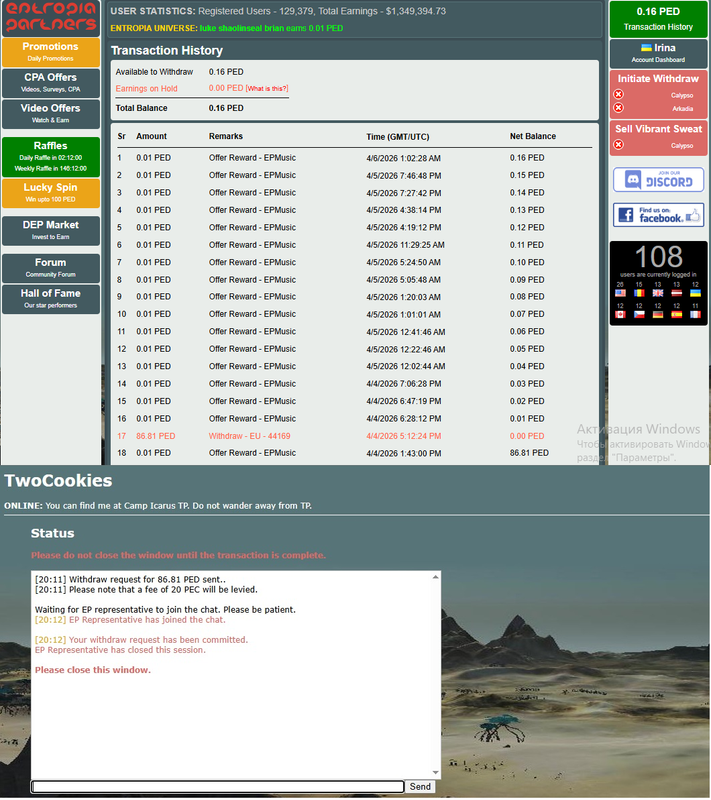
Task: Click the Entropia Partners logo
Action: pyautogui.click(x=50, y=17)
